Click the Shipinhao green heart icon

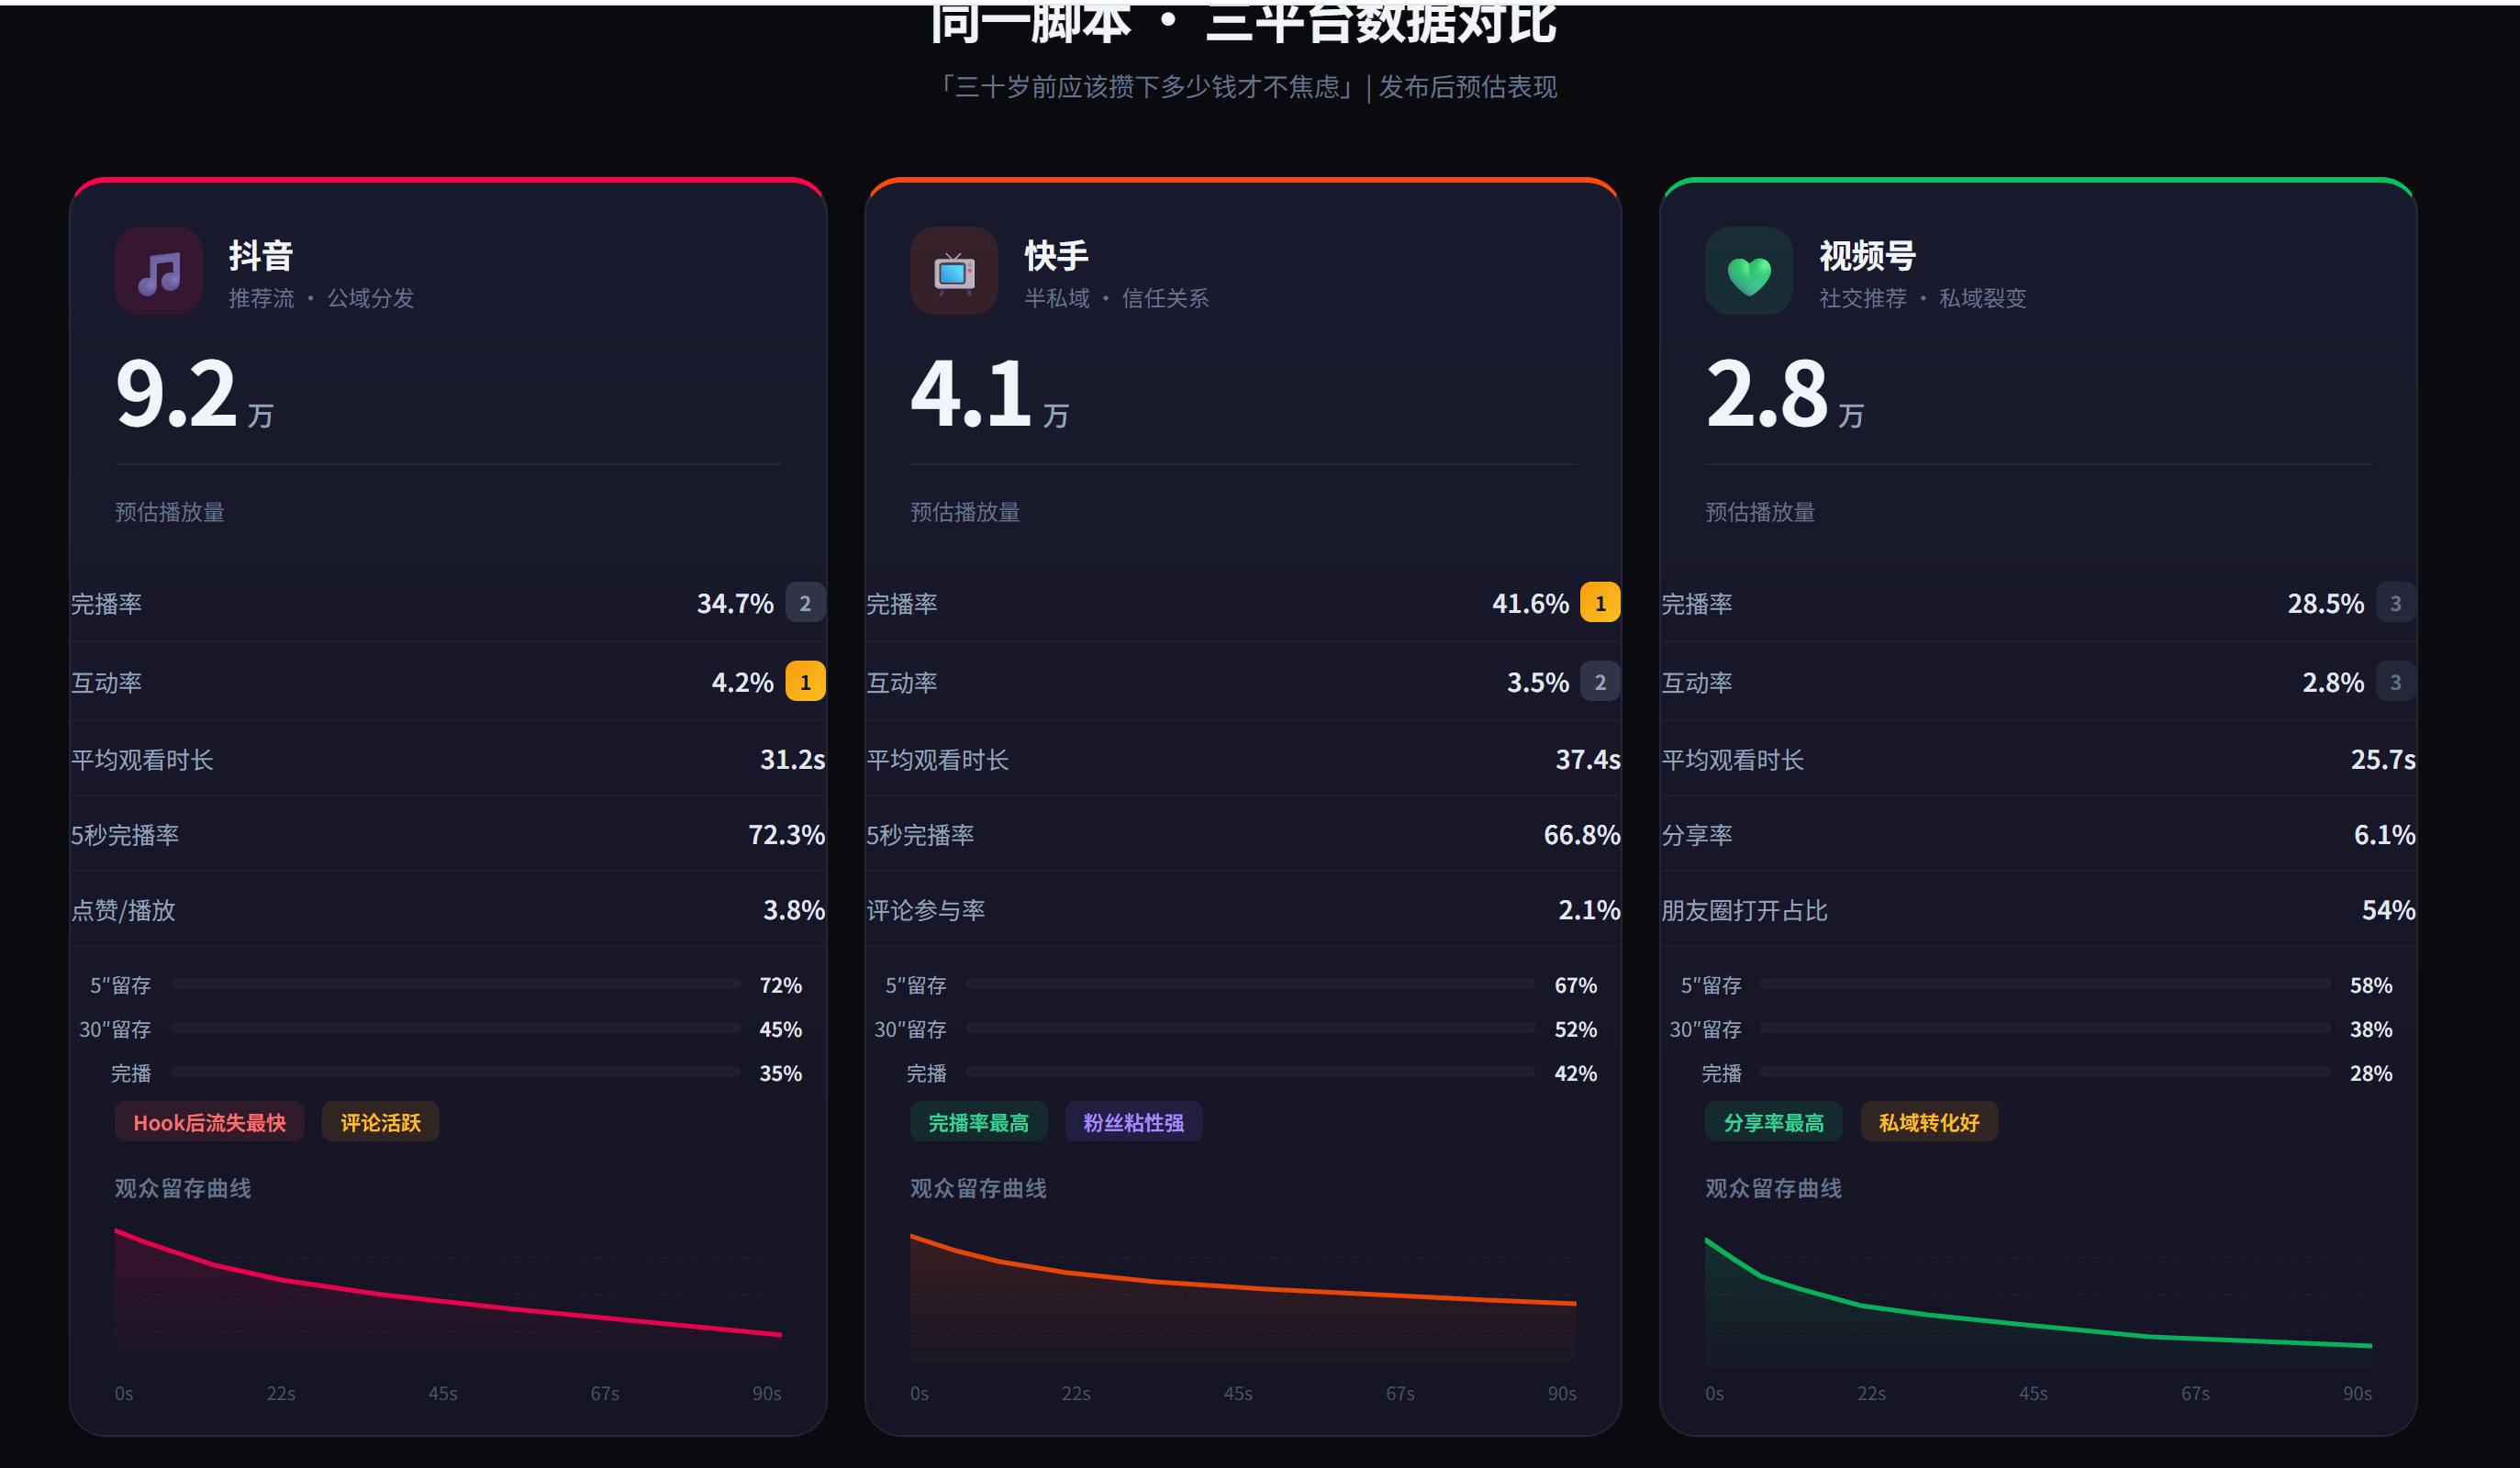[x=1749, y=271]
